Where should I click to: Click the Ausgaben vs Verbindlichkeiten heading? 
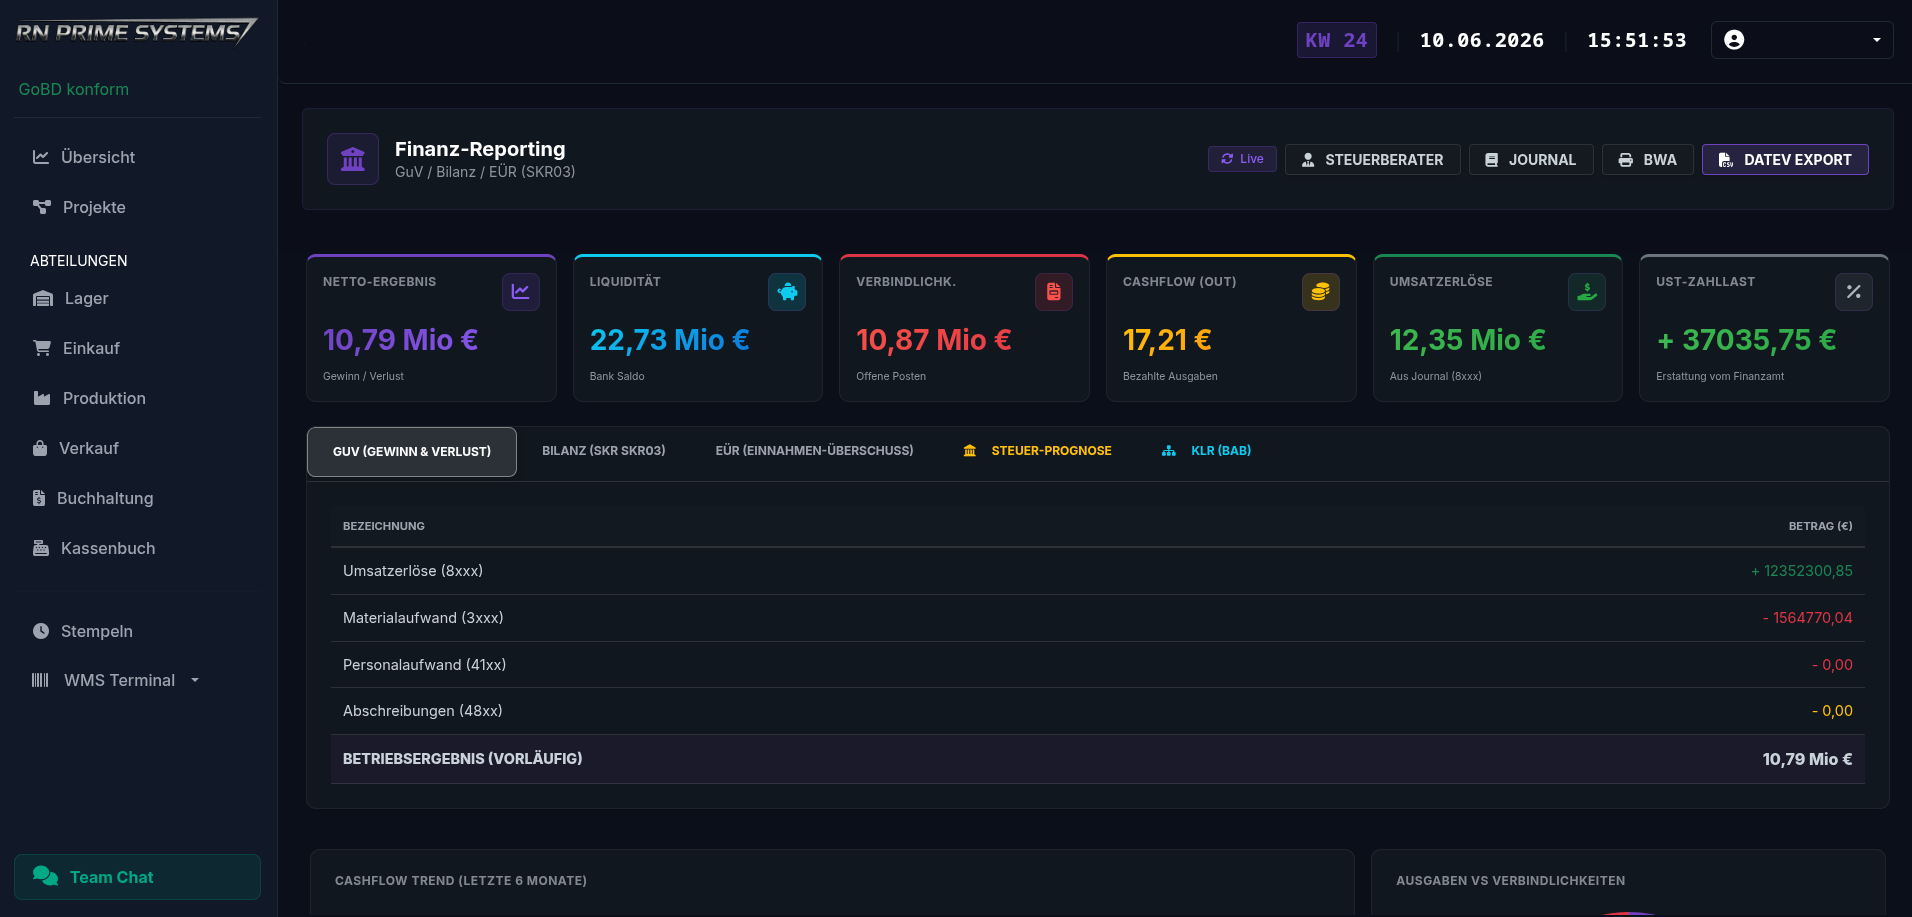pyautogui.click(x=1511, y=881)
